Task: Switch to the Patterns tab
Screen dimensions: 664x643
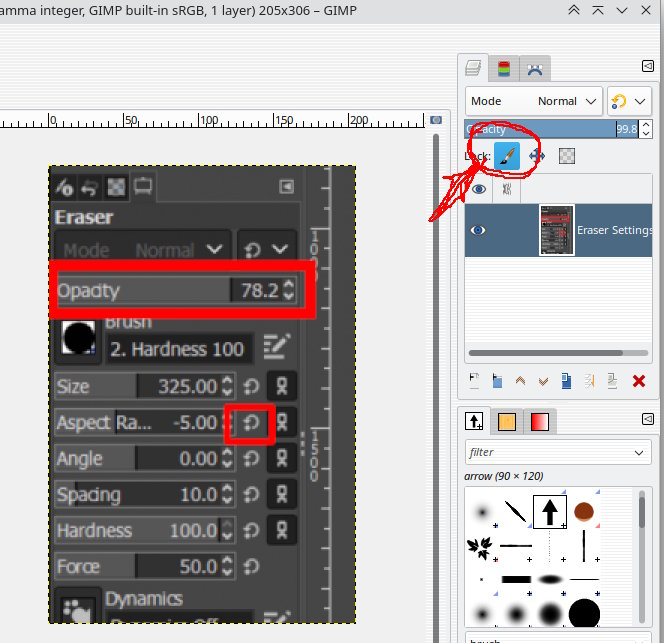Action: (x=507, y=422)
